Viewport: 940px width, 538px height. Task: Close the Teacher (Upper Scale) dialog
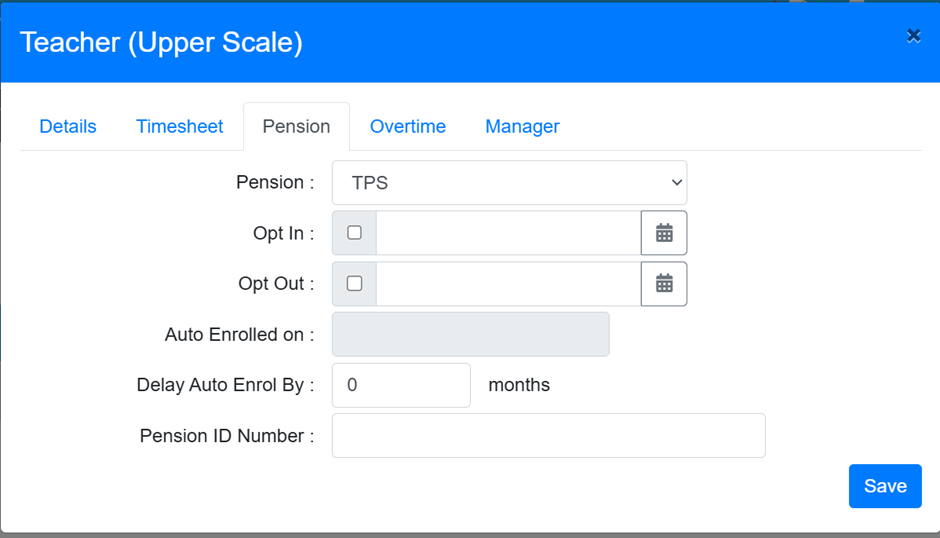click(x=913, y=36)
